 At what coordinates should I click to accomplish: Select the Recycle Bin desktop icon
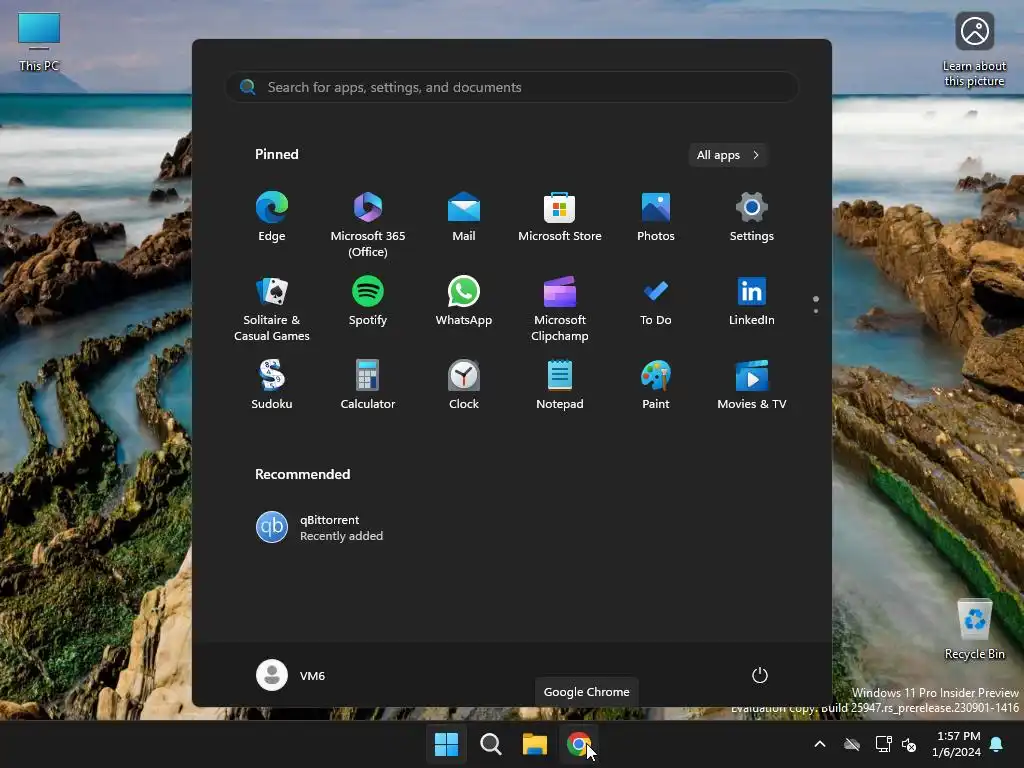(974, 629)
